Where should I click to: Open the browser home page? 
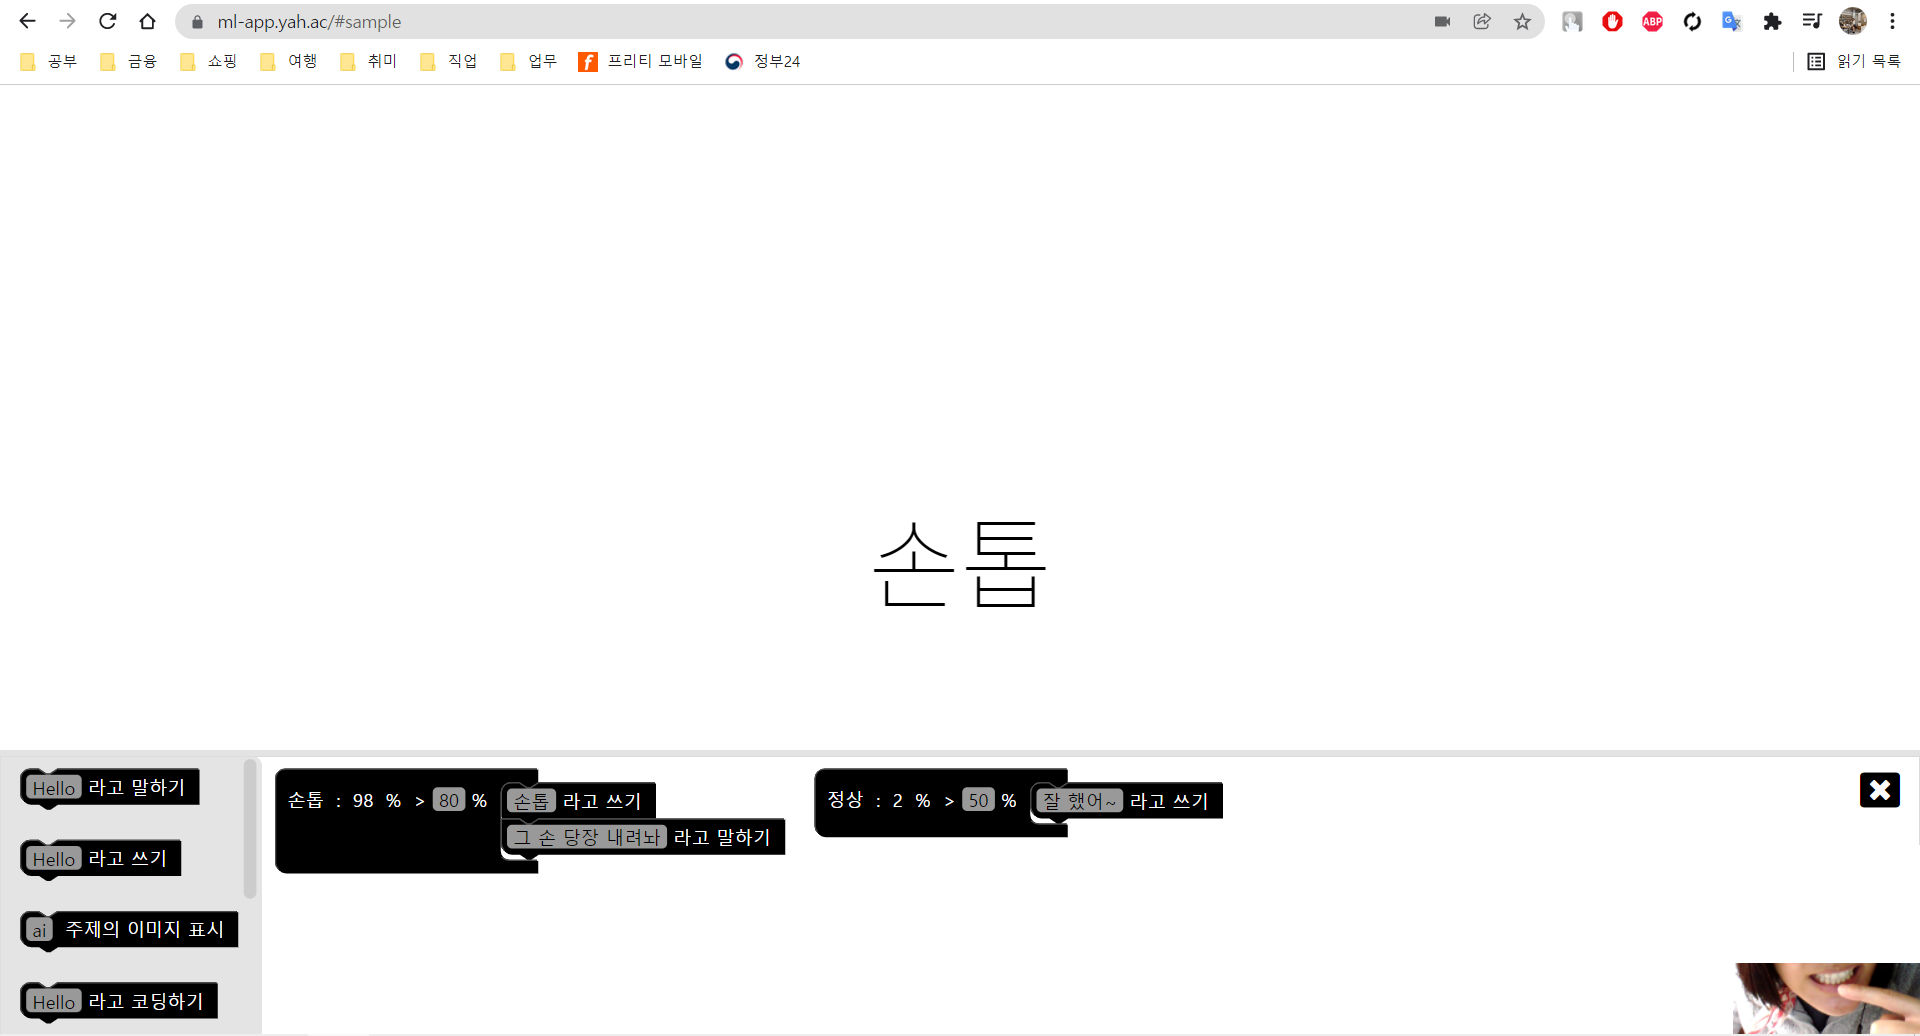(147, 21)
